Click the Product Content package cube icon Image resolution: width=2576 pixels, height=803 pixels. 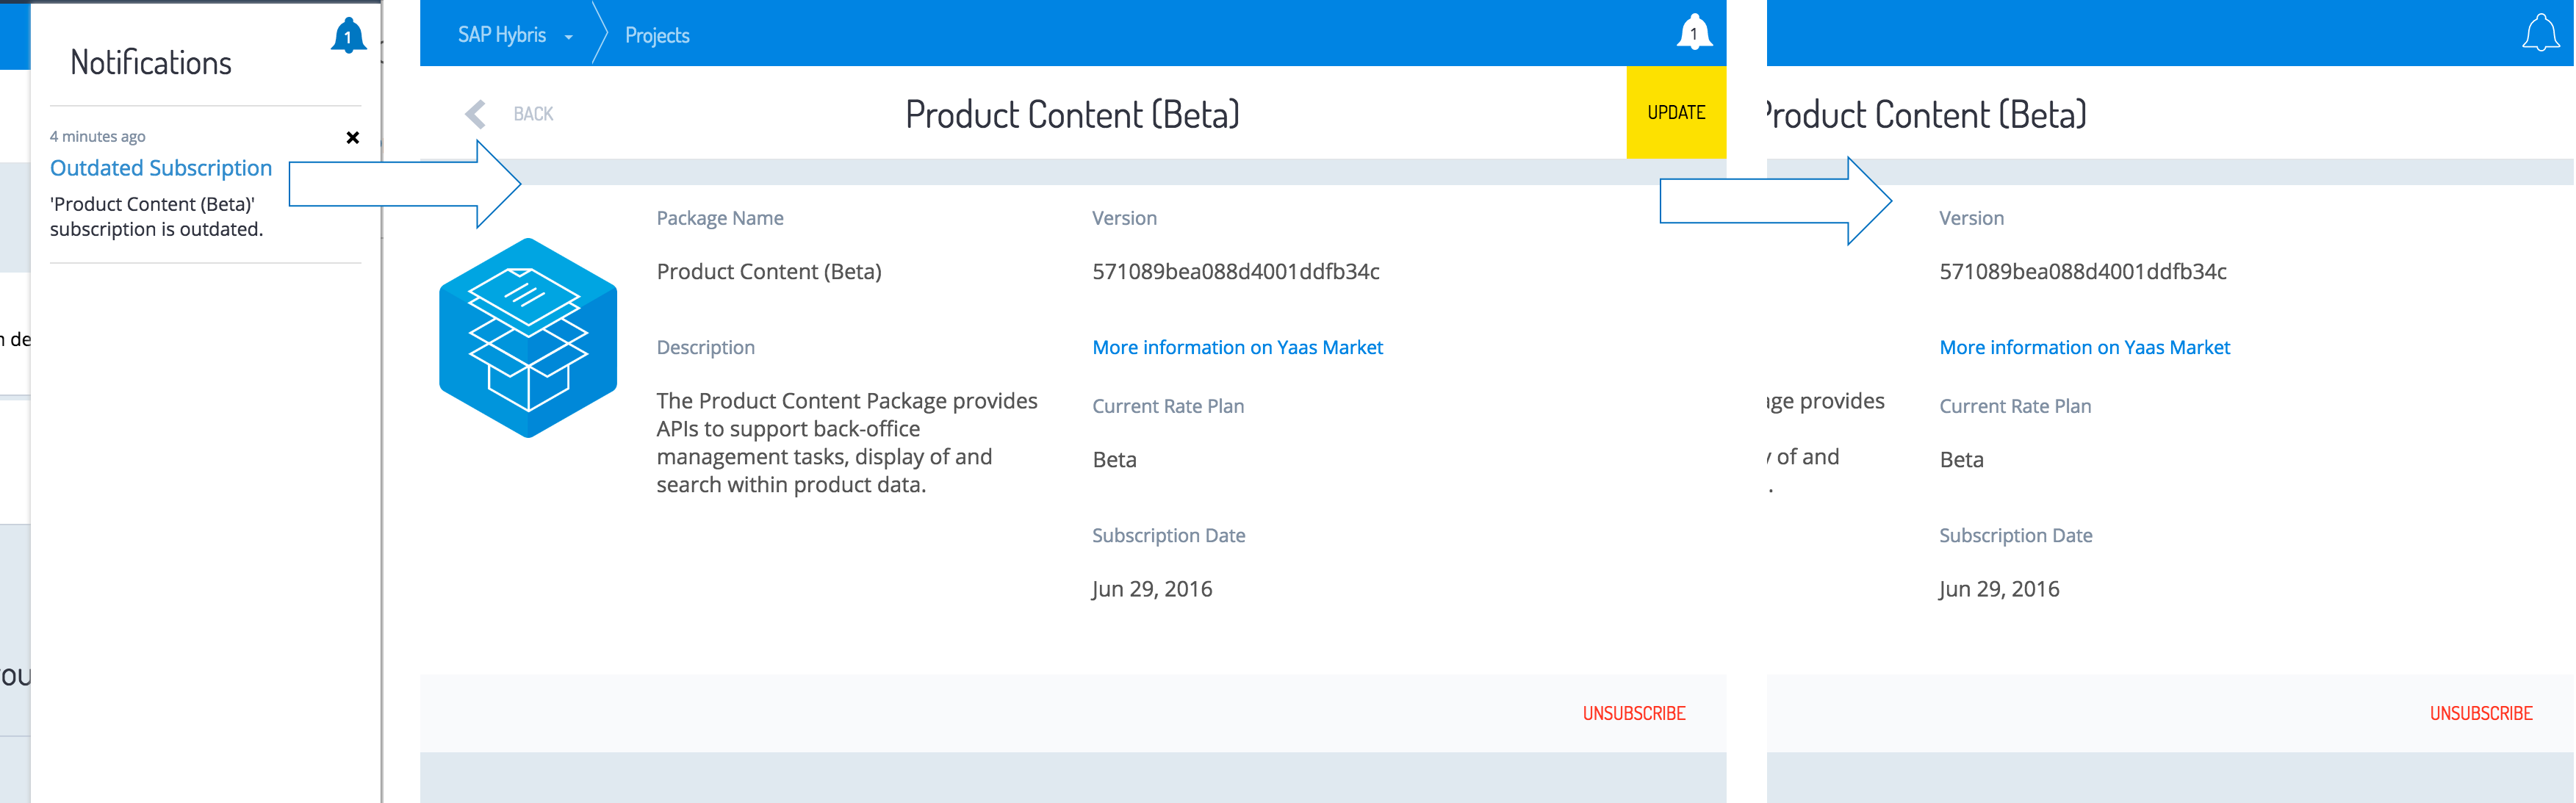(528, 338)
